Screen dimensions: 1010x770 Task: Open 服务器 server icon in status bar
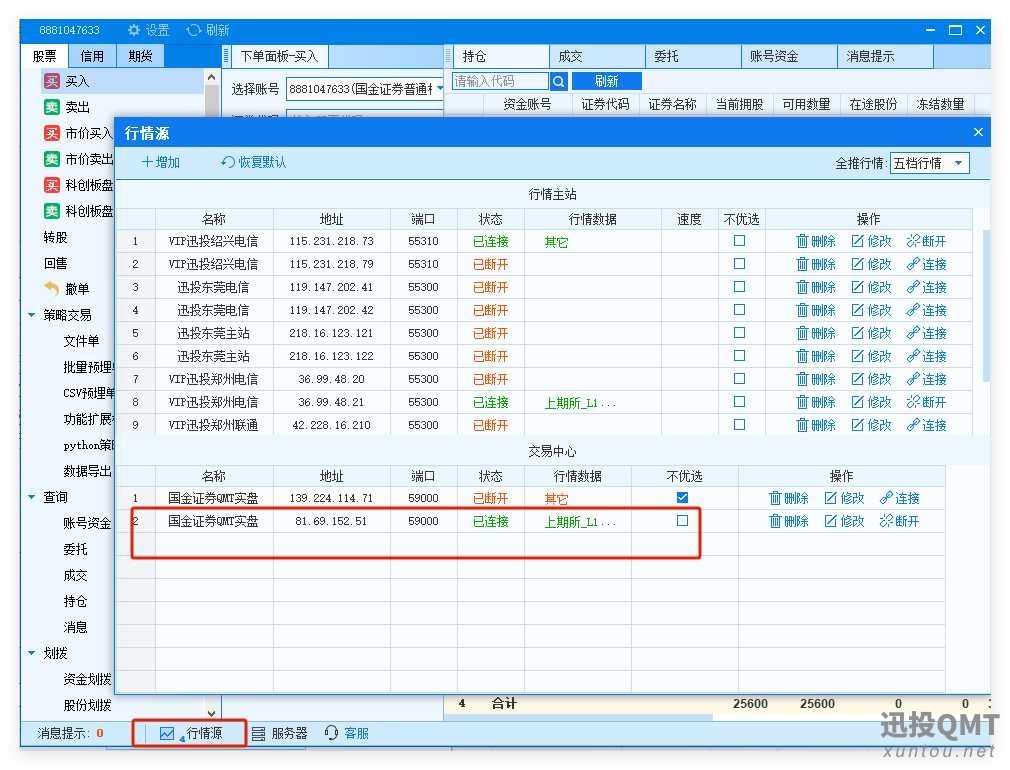(x=258, y=733)
